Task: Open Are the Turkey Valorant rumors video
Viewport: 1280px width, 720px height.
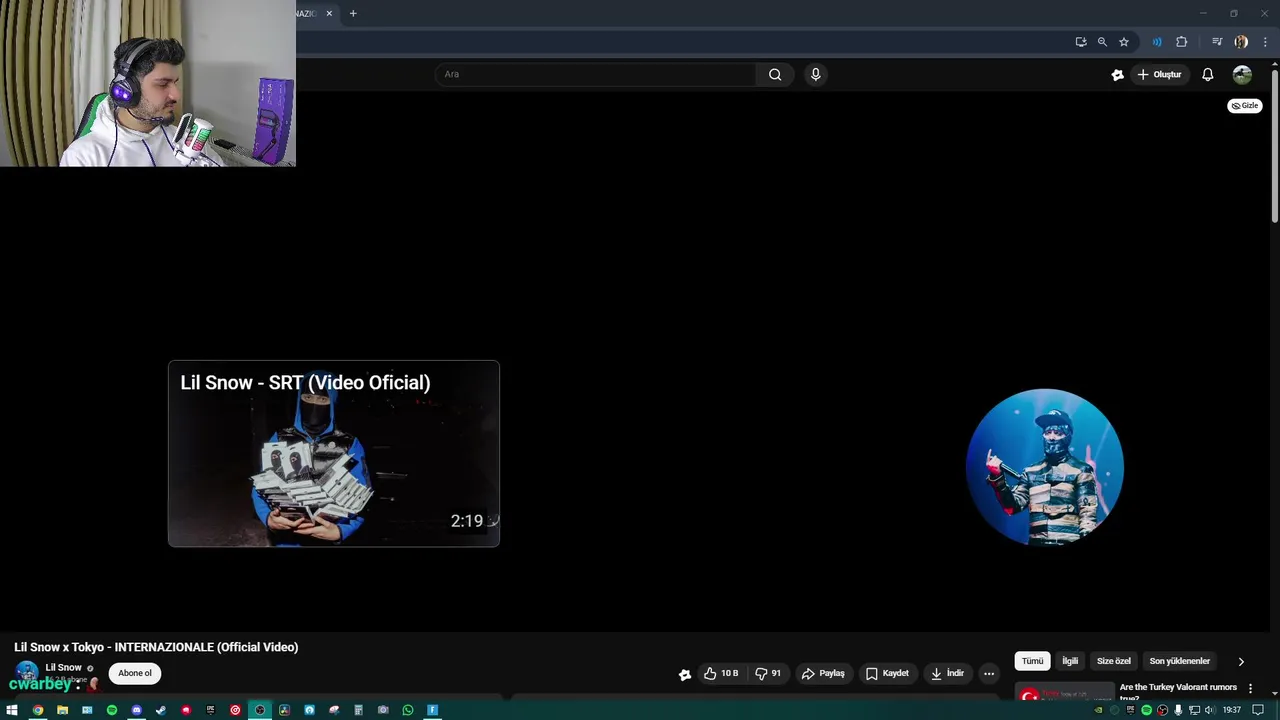Action: point(1178,690)
